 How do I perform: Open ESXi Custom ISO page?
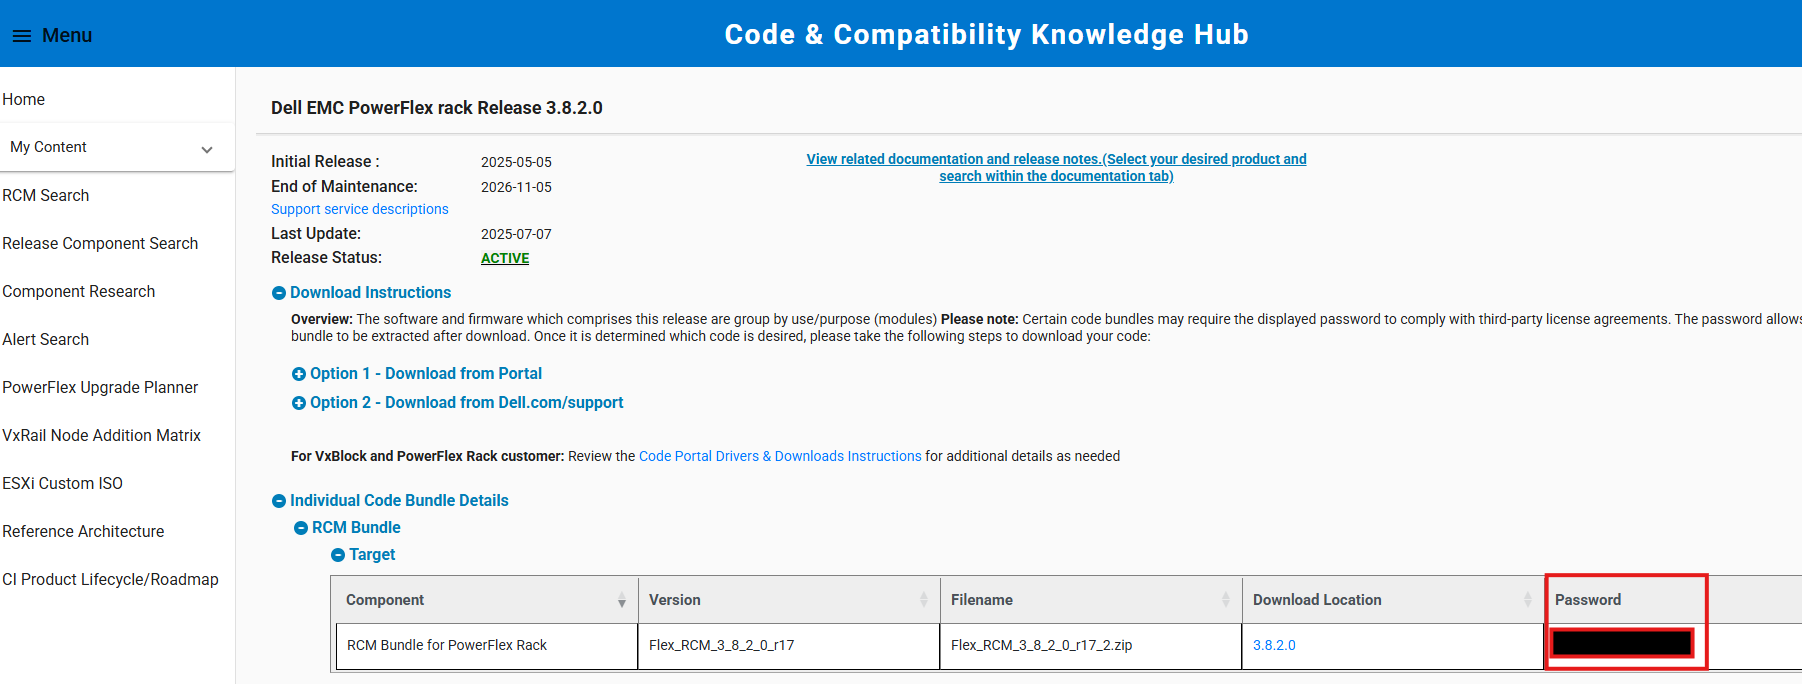[x=63, y=484]
